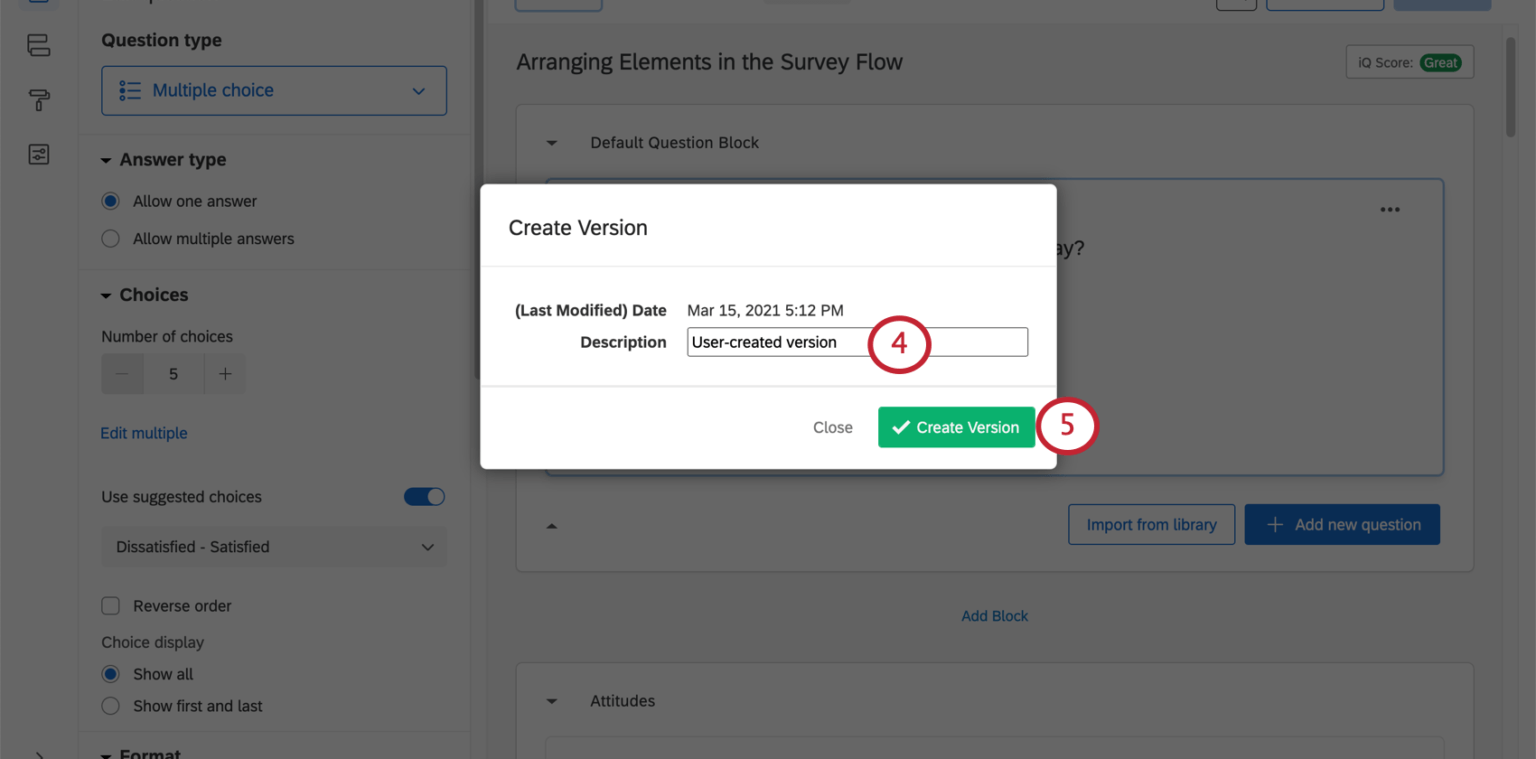Viewport: 1536px width, 759px height.
Task: Increase Number of choices with the plus stepper
Action: 225,373
